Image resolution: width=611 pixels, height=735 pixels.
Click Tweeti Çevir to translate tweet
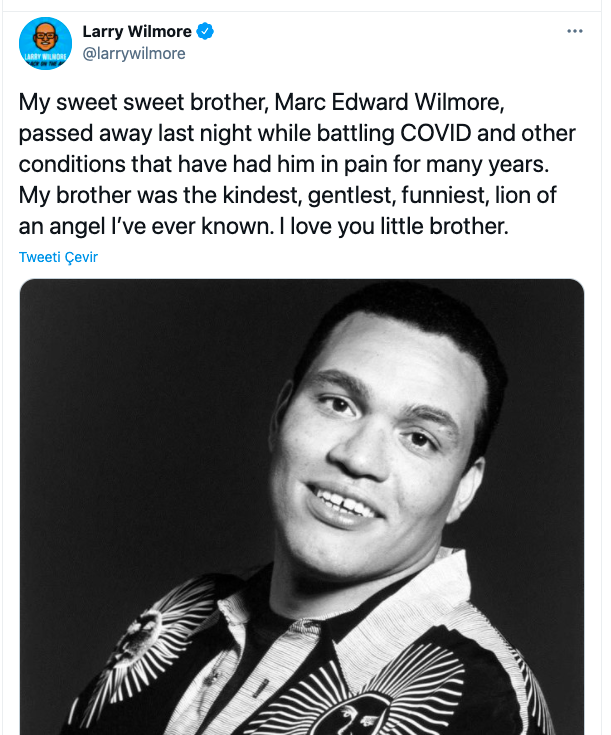[x=58, y=257]
